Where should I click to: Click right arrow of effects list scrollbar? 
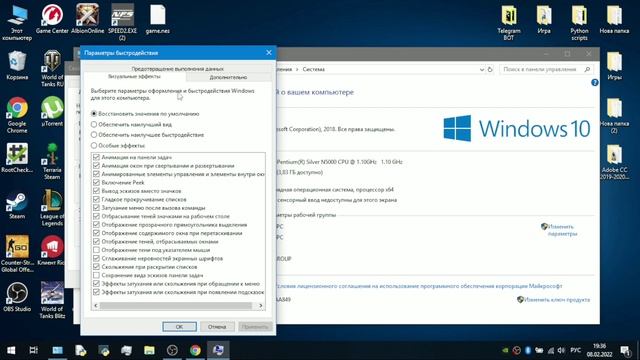coord(261,305)
